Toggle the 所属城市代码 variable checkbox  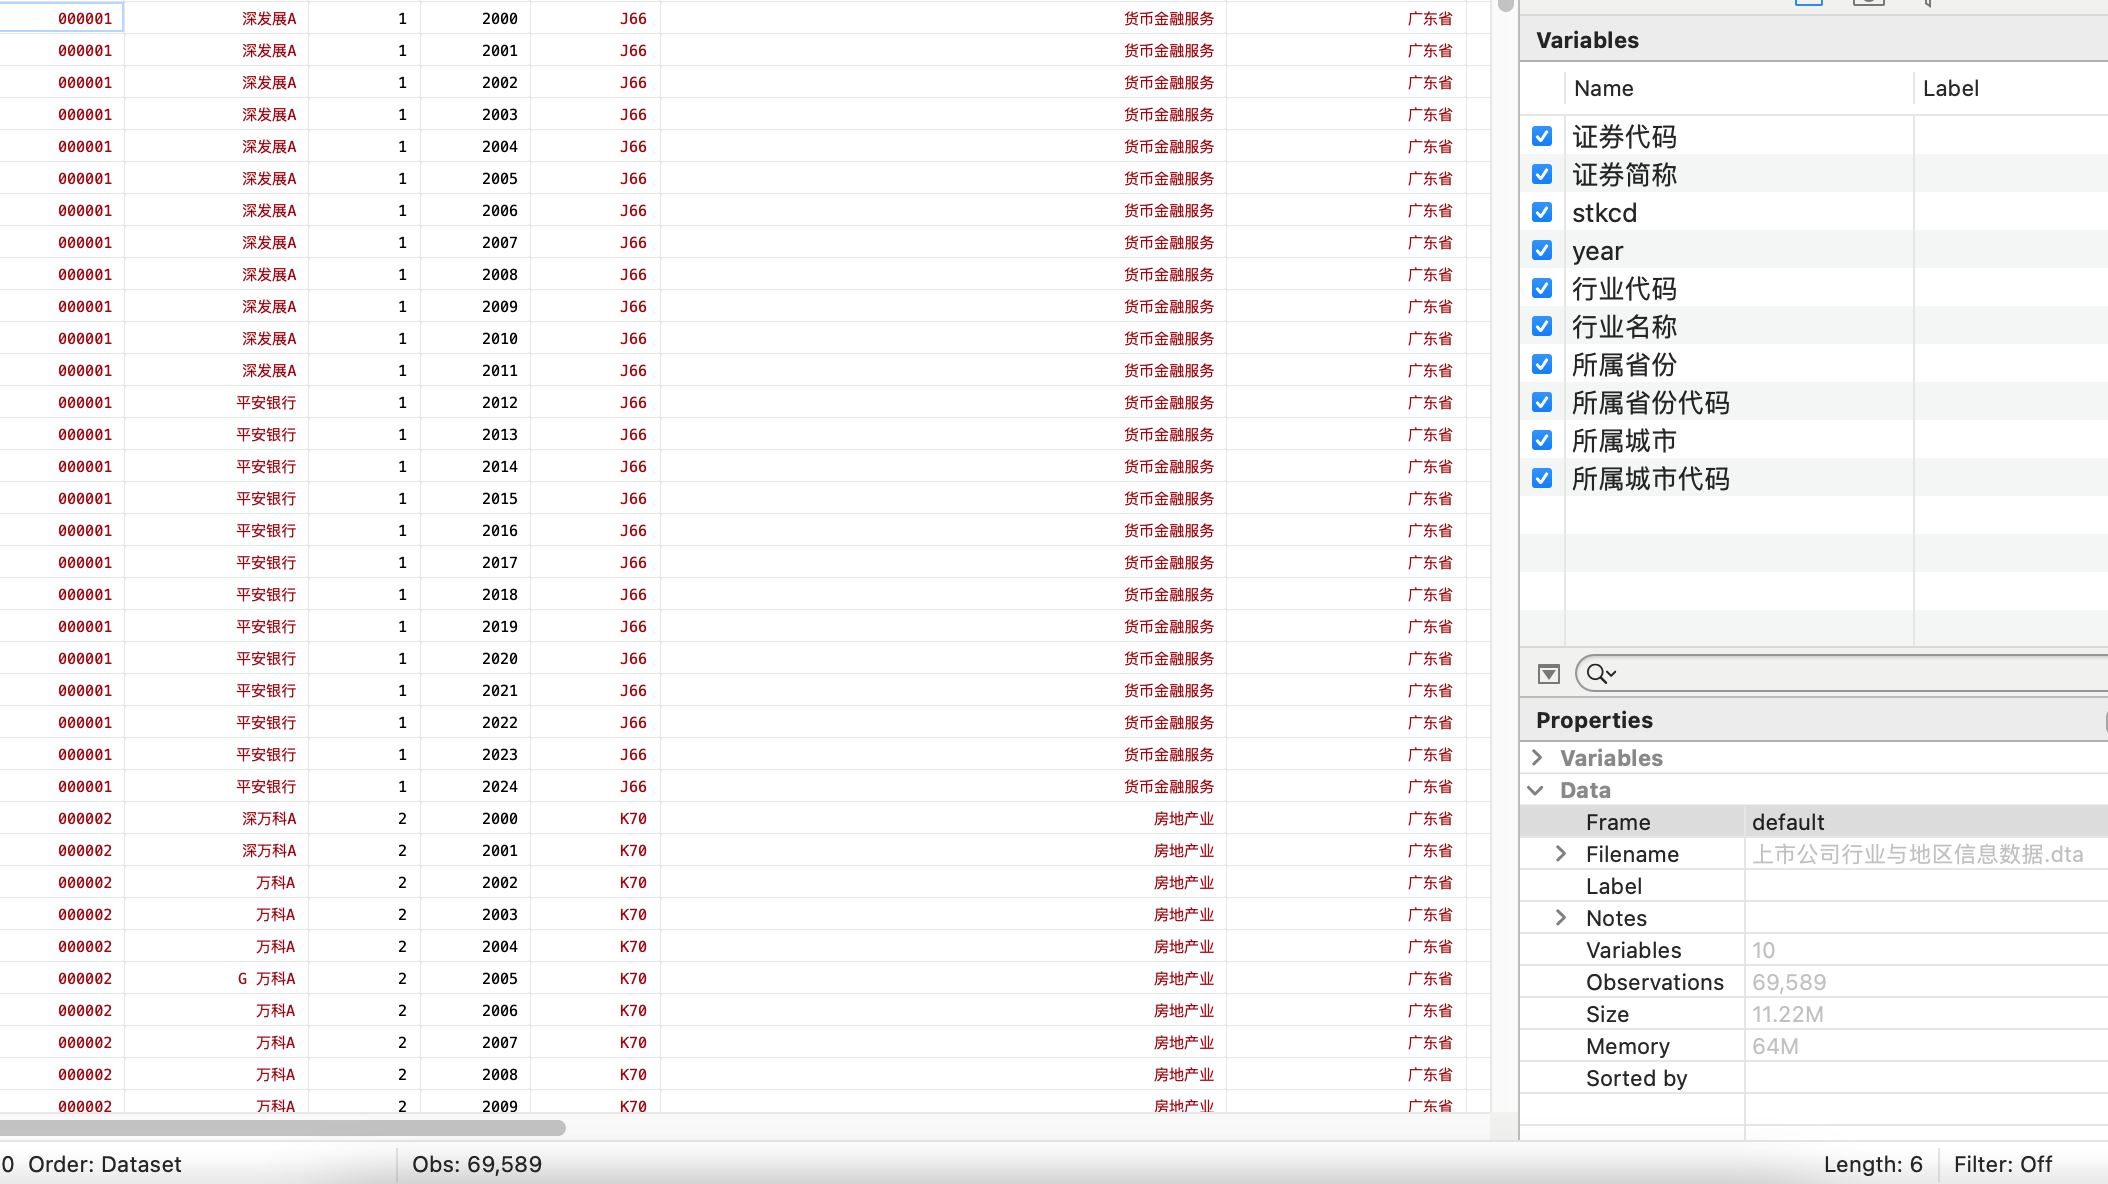[1542, 478]
